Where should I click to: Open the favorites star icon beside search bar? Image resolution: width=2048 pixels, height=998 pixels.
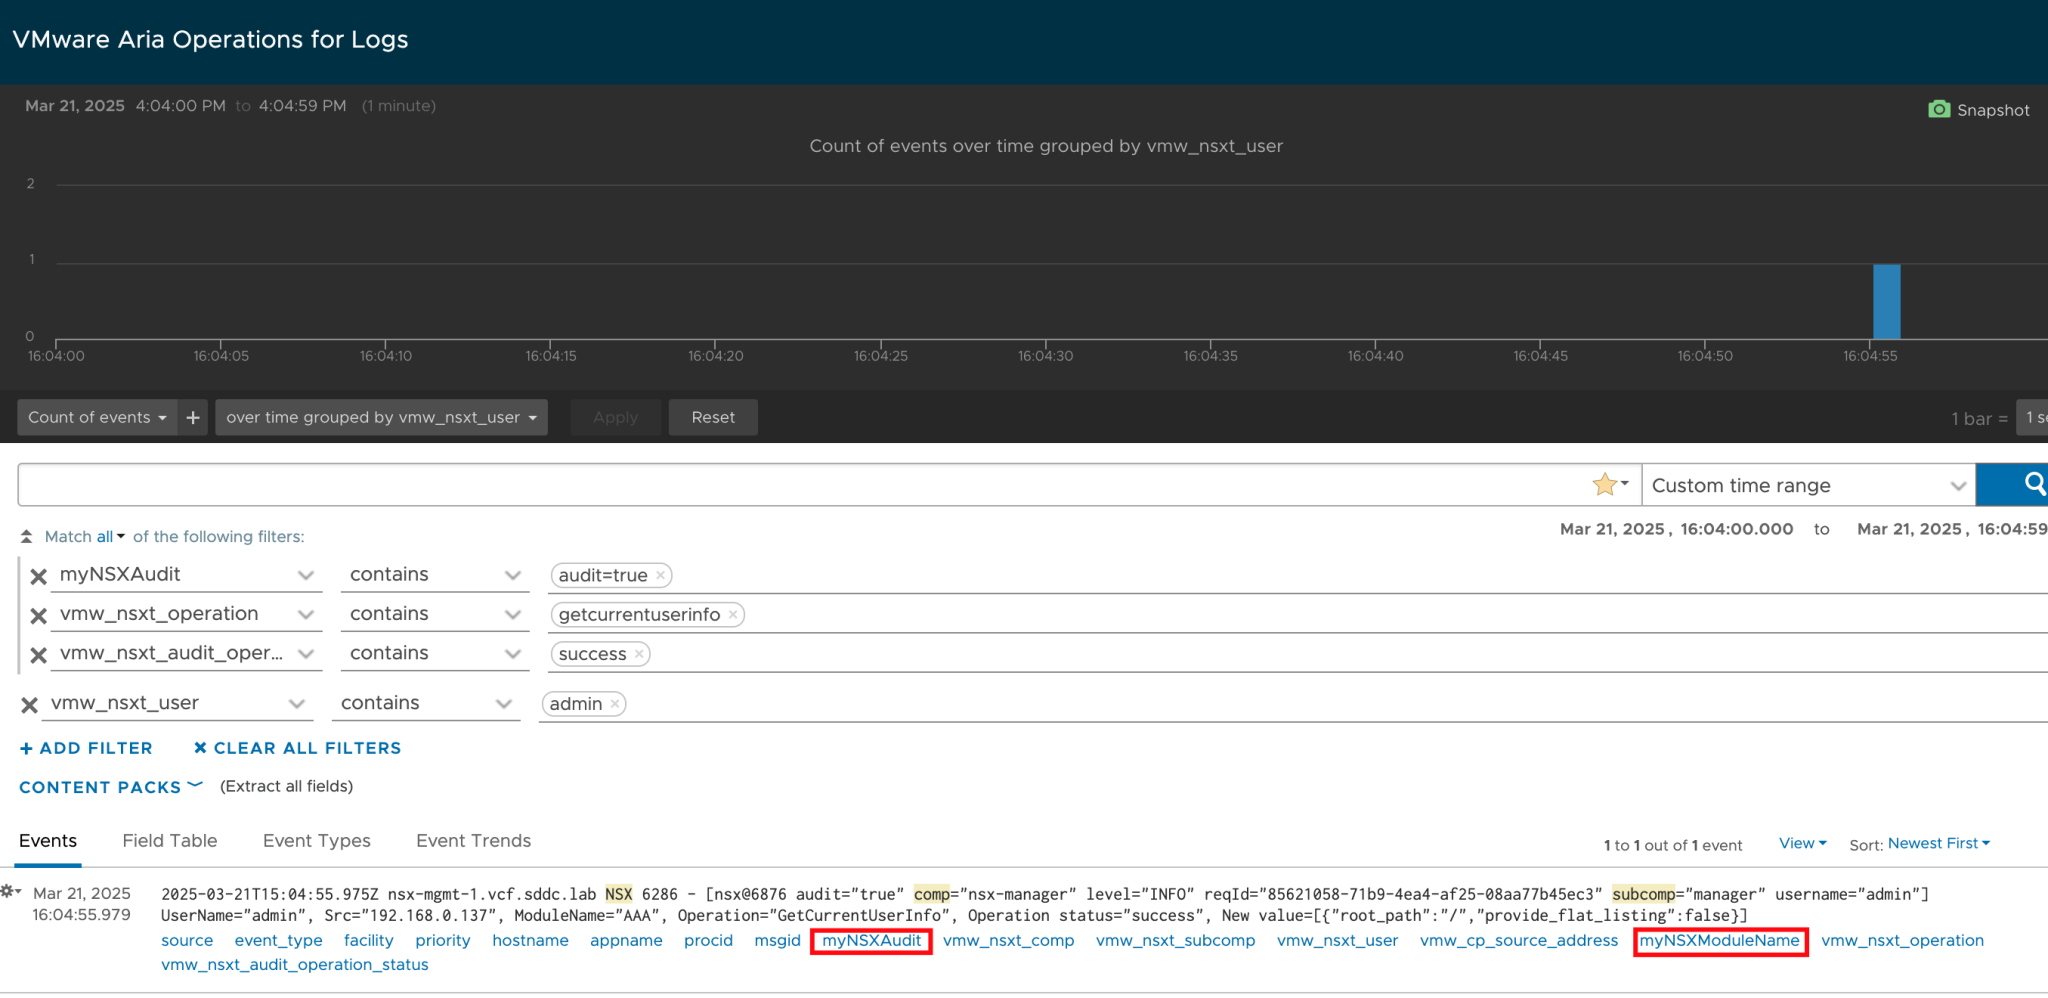tap(1605, 485)
